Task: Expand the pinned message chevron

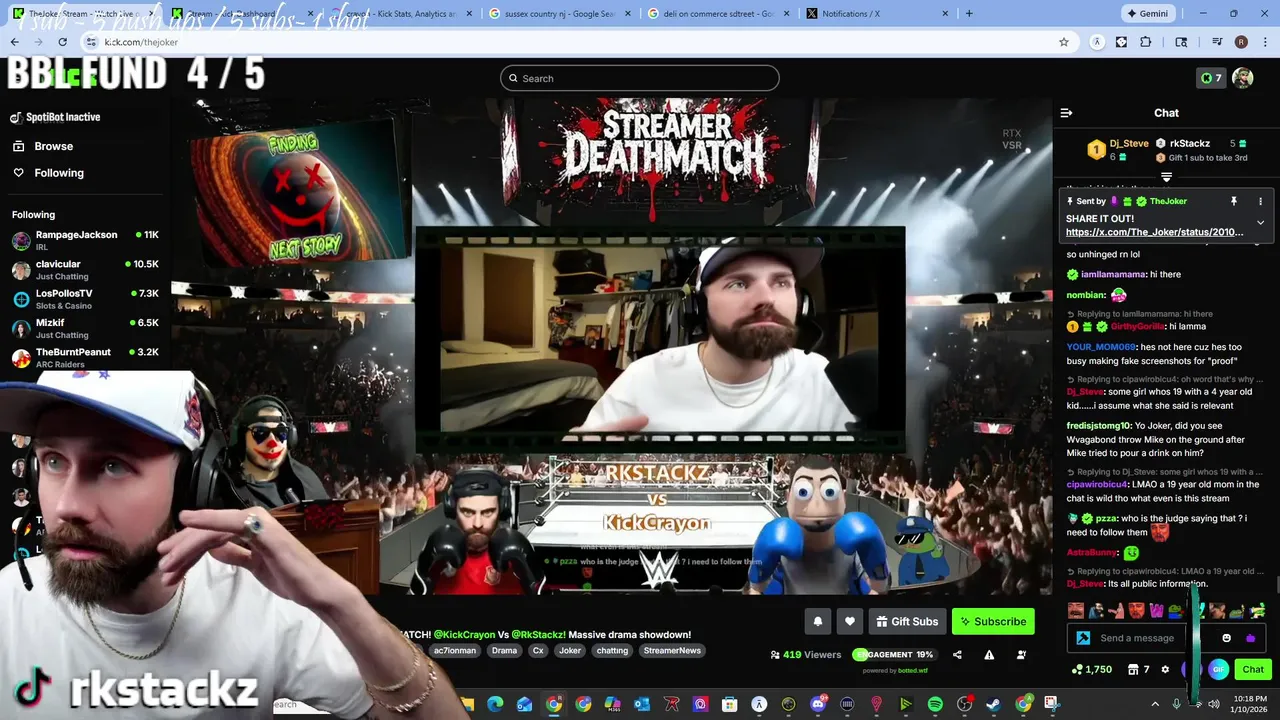Action: coord(1260,222)
